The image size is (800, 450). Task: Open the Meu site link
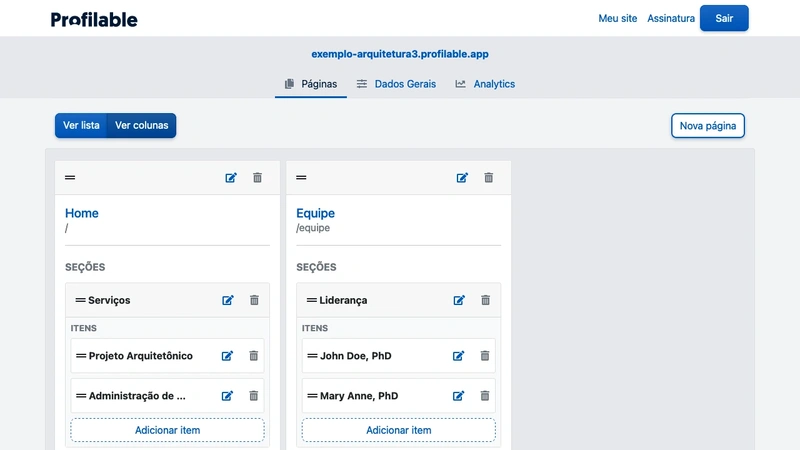617,18
